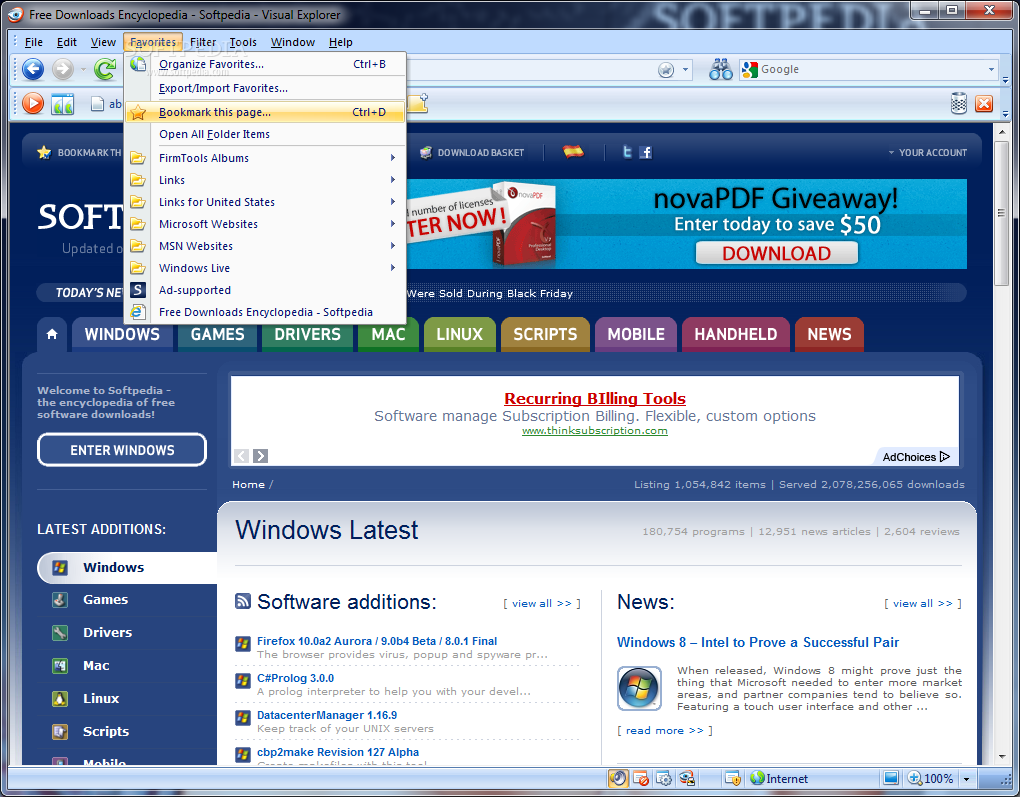The image size is (1020, 797).
Task: Open the AdChoices link
Action: point(916,457)
